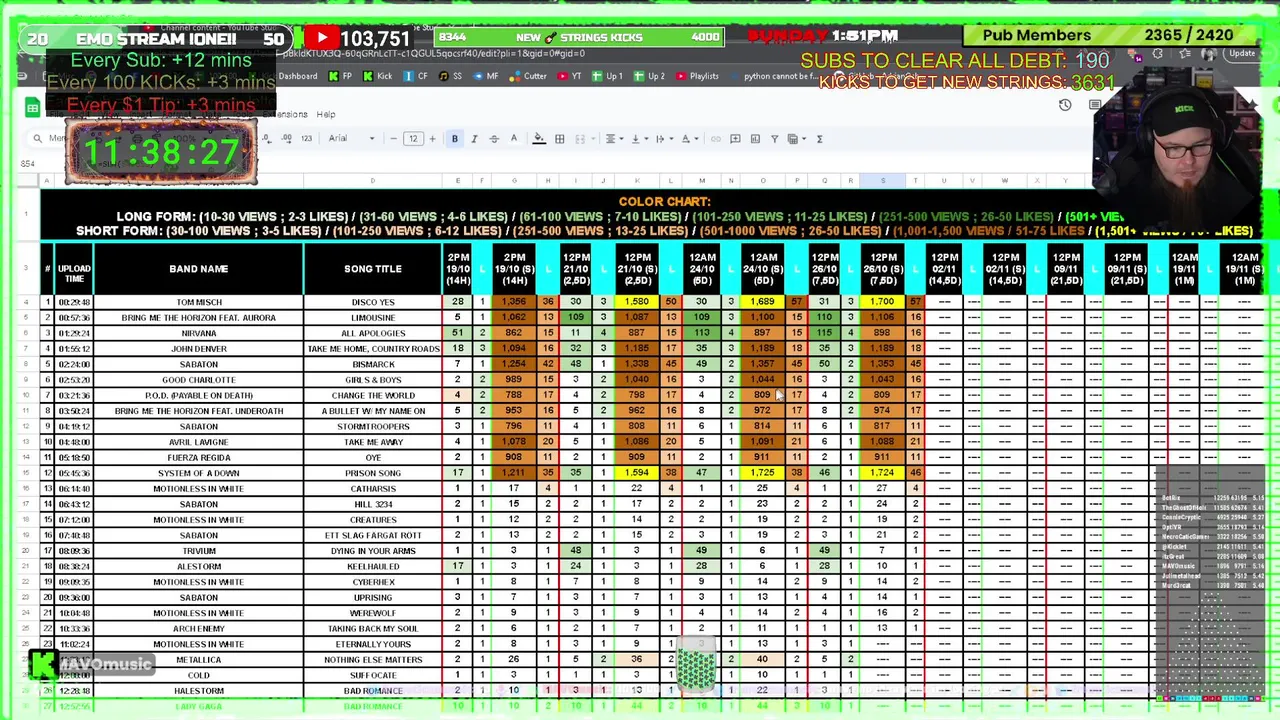Image resolution: width=1280 pixels, height=720 pixels.
Task: Open the Arial font dropdown
Action: (352, 139)
